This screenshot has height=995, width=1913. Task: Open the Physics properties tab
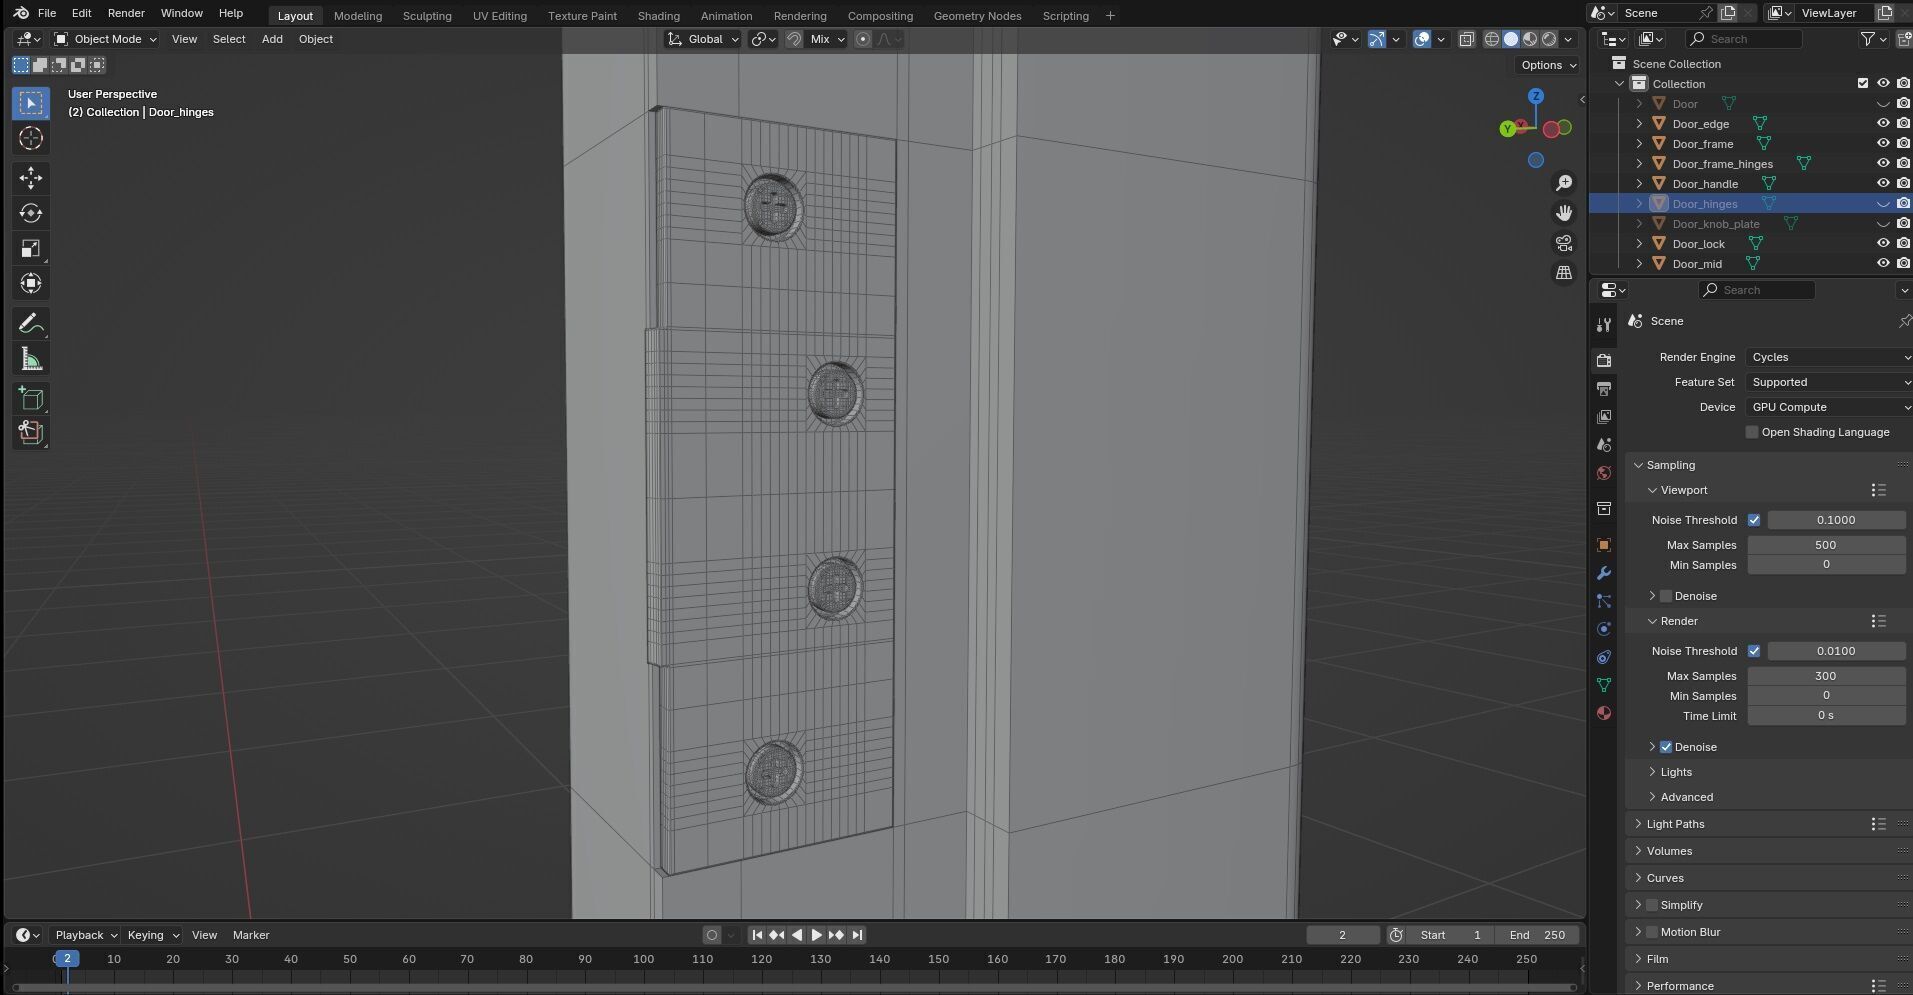coord(1604,629)
